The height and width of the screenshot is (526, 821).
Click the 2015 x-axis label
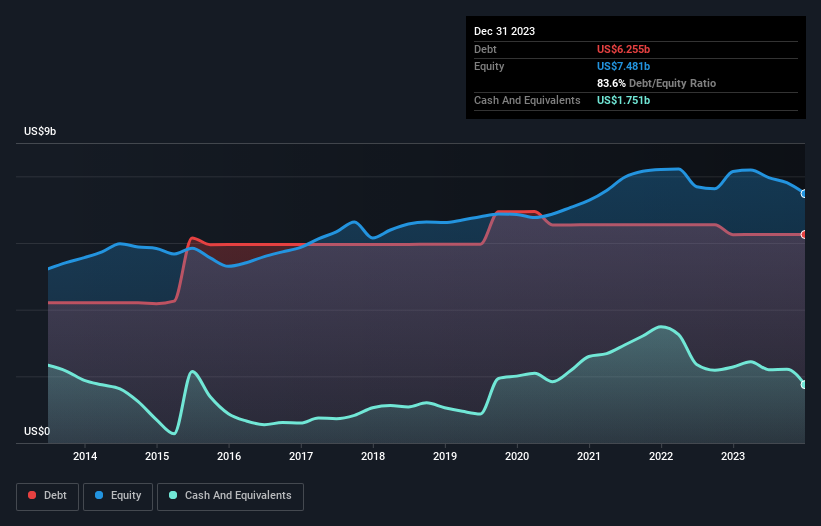157,456
